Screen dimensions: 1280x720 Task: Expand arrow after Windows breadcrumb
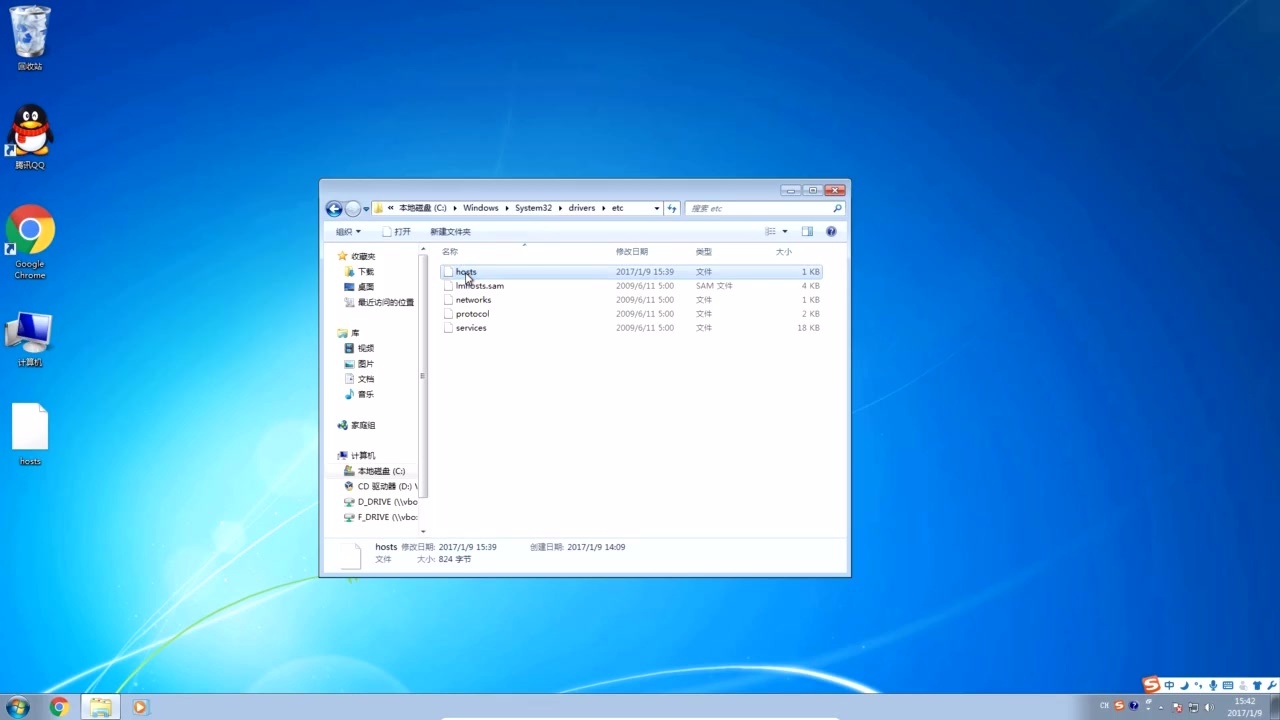pyautogui.click(x=506, y=208)
